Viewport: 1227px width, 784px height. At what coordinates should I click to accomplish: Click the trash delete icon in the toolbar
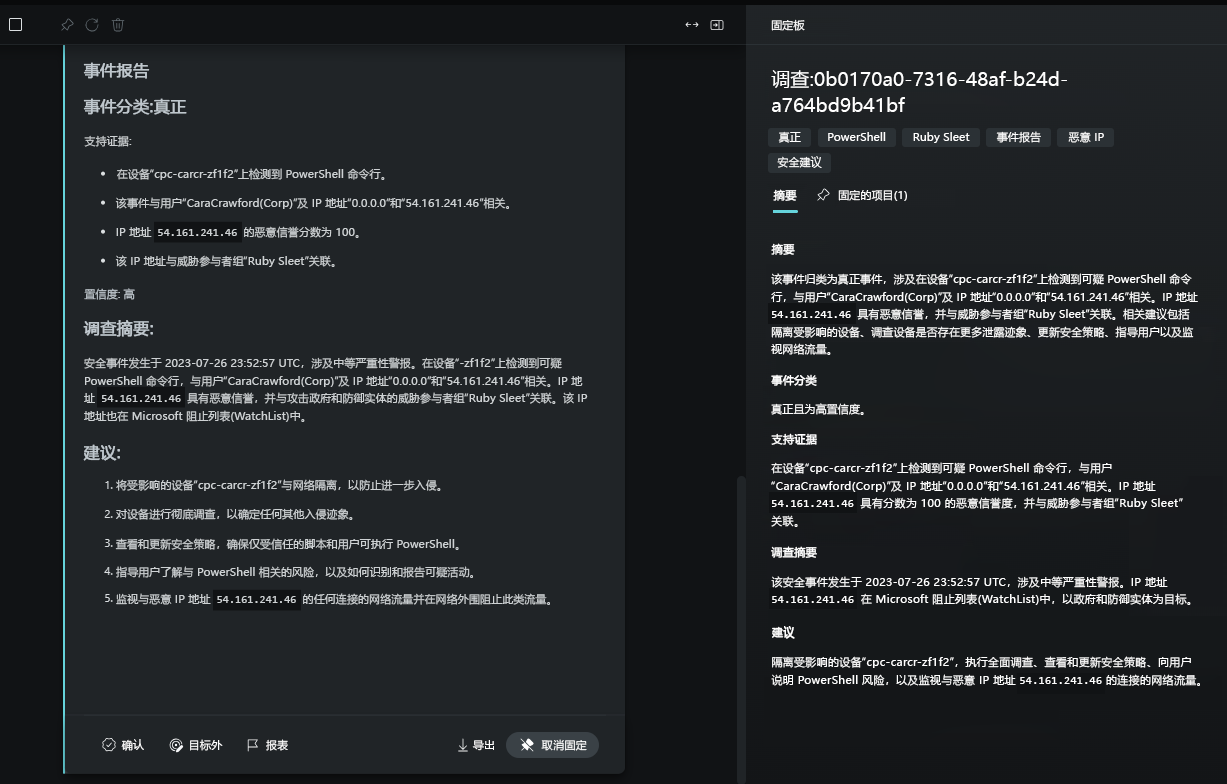pyautogui.click(x=118, y=25)
